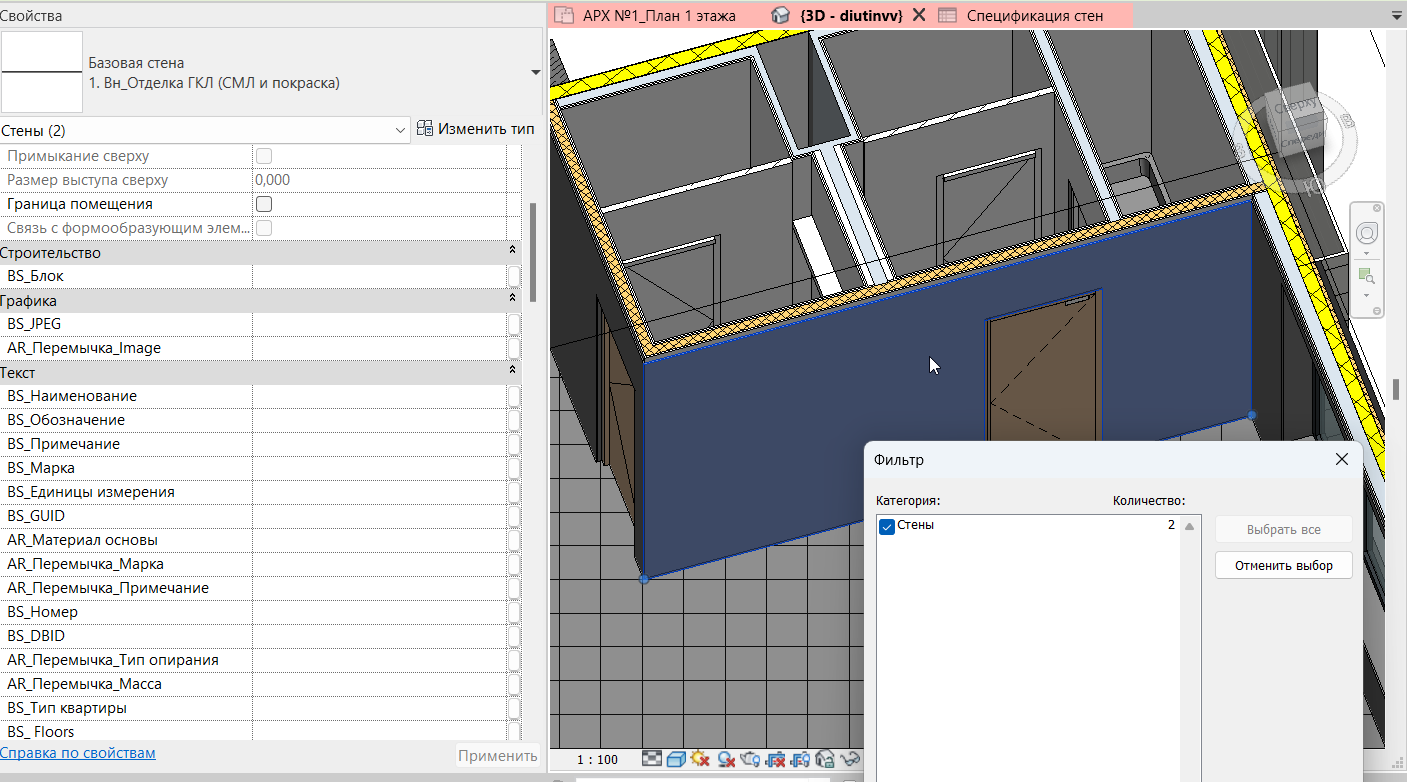Open the rendering dialog teapot icon
This screenshot has height=782, width=1407.
pos(750,760)
